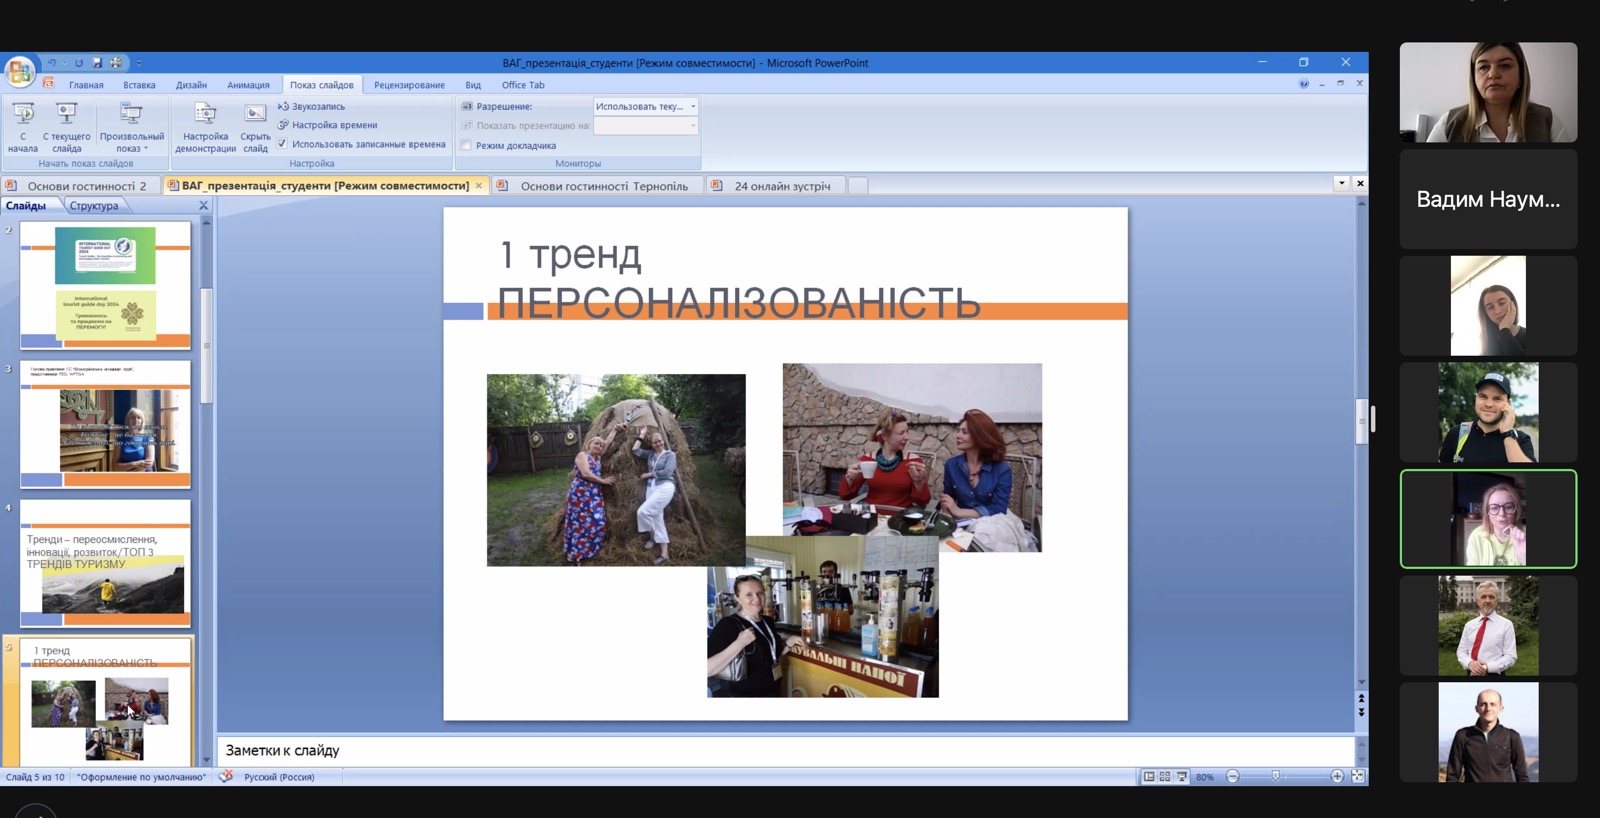Select the Структура pane tab
The height and width of the screenshot is (818, 1600).
click(x=94, y=206)
